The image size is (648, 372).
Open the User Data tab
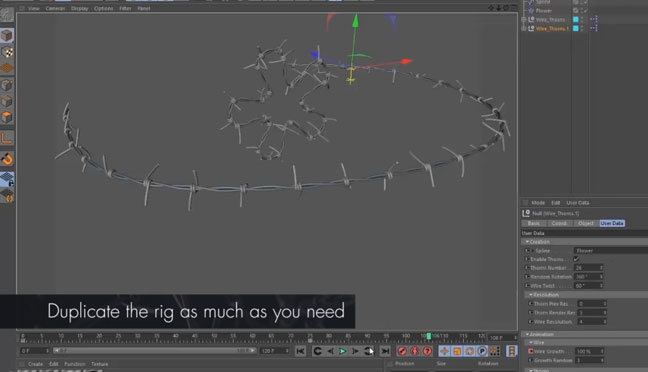[612, 223]
